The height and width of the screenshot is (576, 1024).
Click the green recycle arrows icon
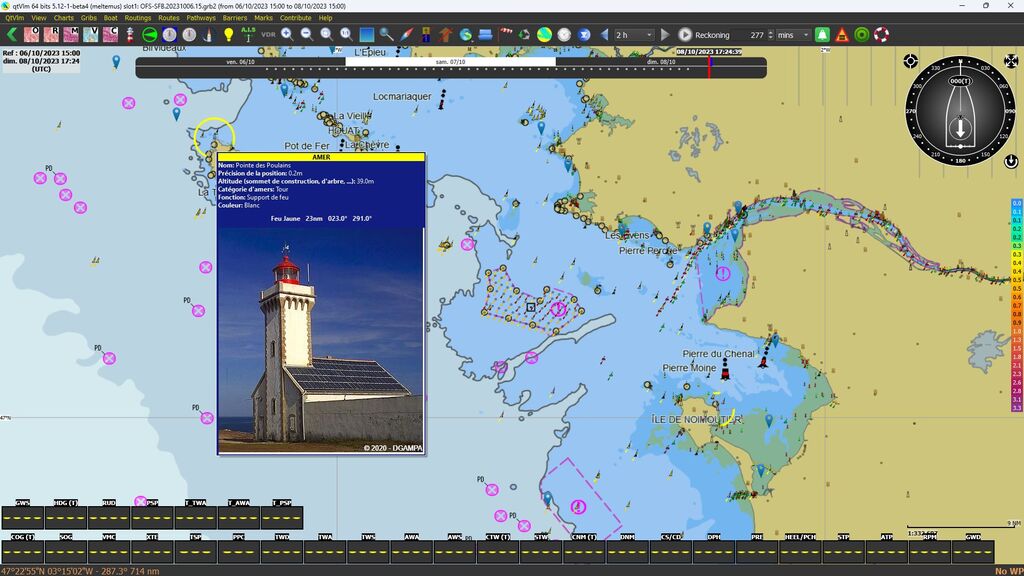pyautogui.click(x=524, y=35)
